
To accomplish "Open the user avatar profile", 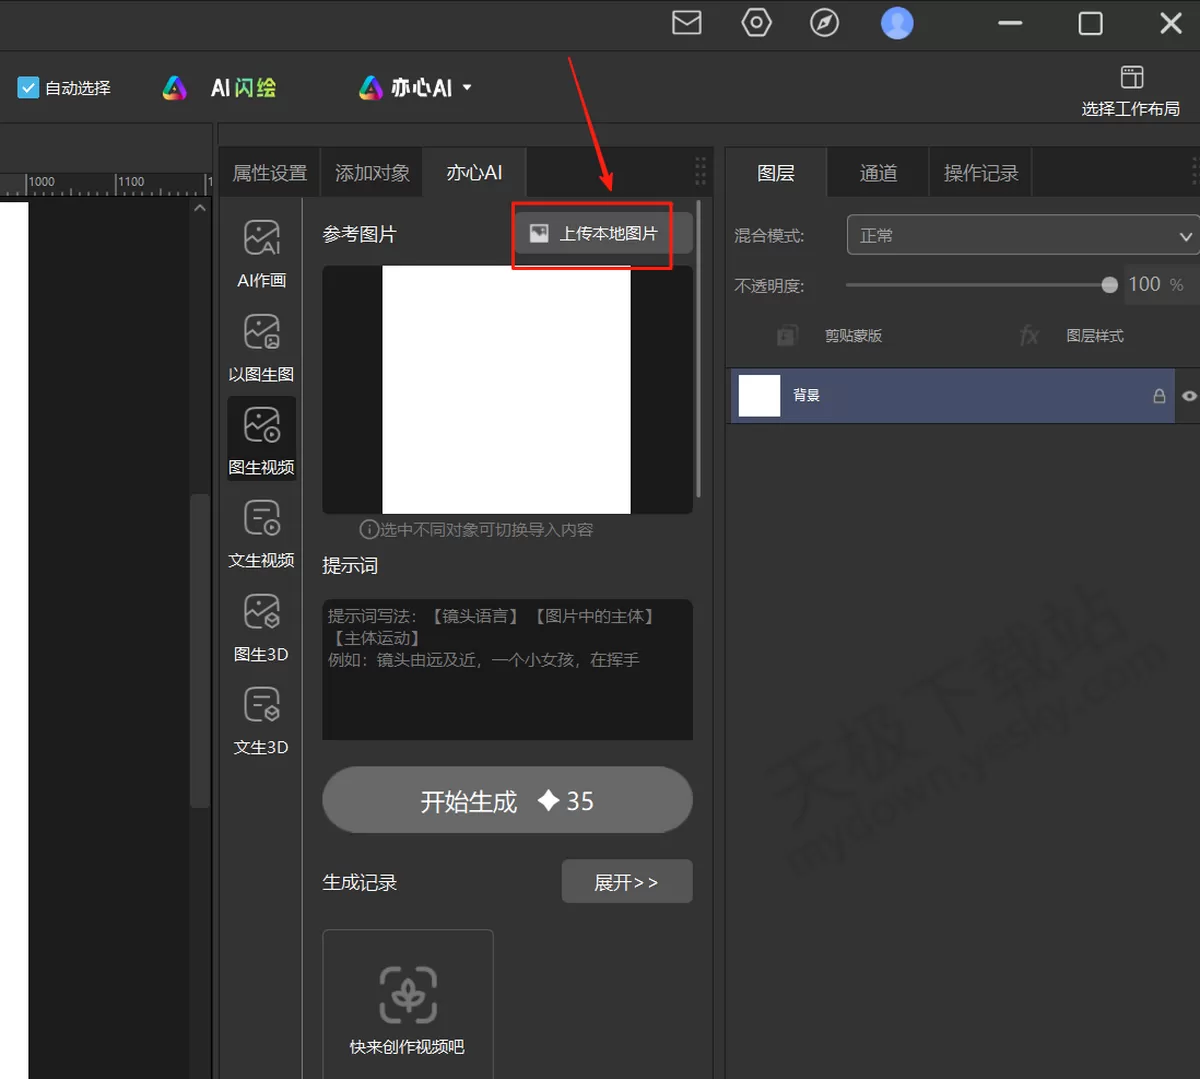I will [x=897, y=22].
